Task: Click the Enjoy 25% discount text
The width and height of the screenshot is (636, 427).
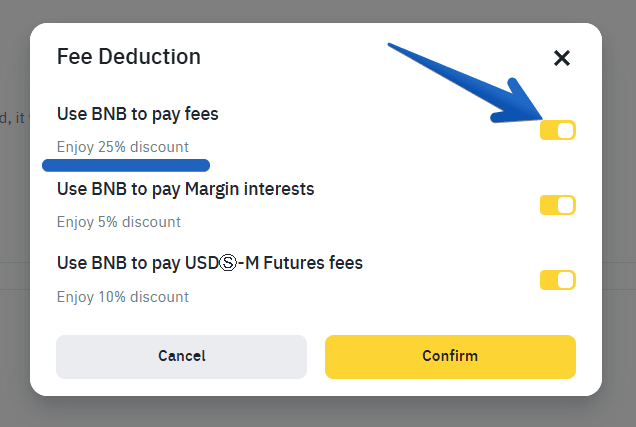Action: coord(122,147)
